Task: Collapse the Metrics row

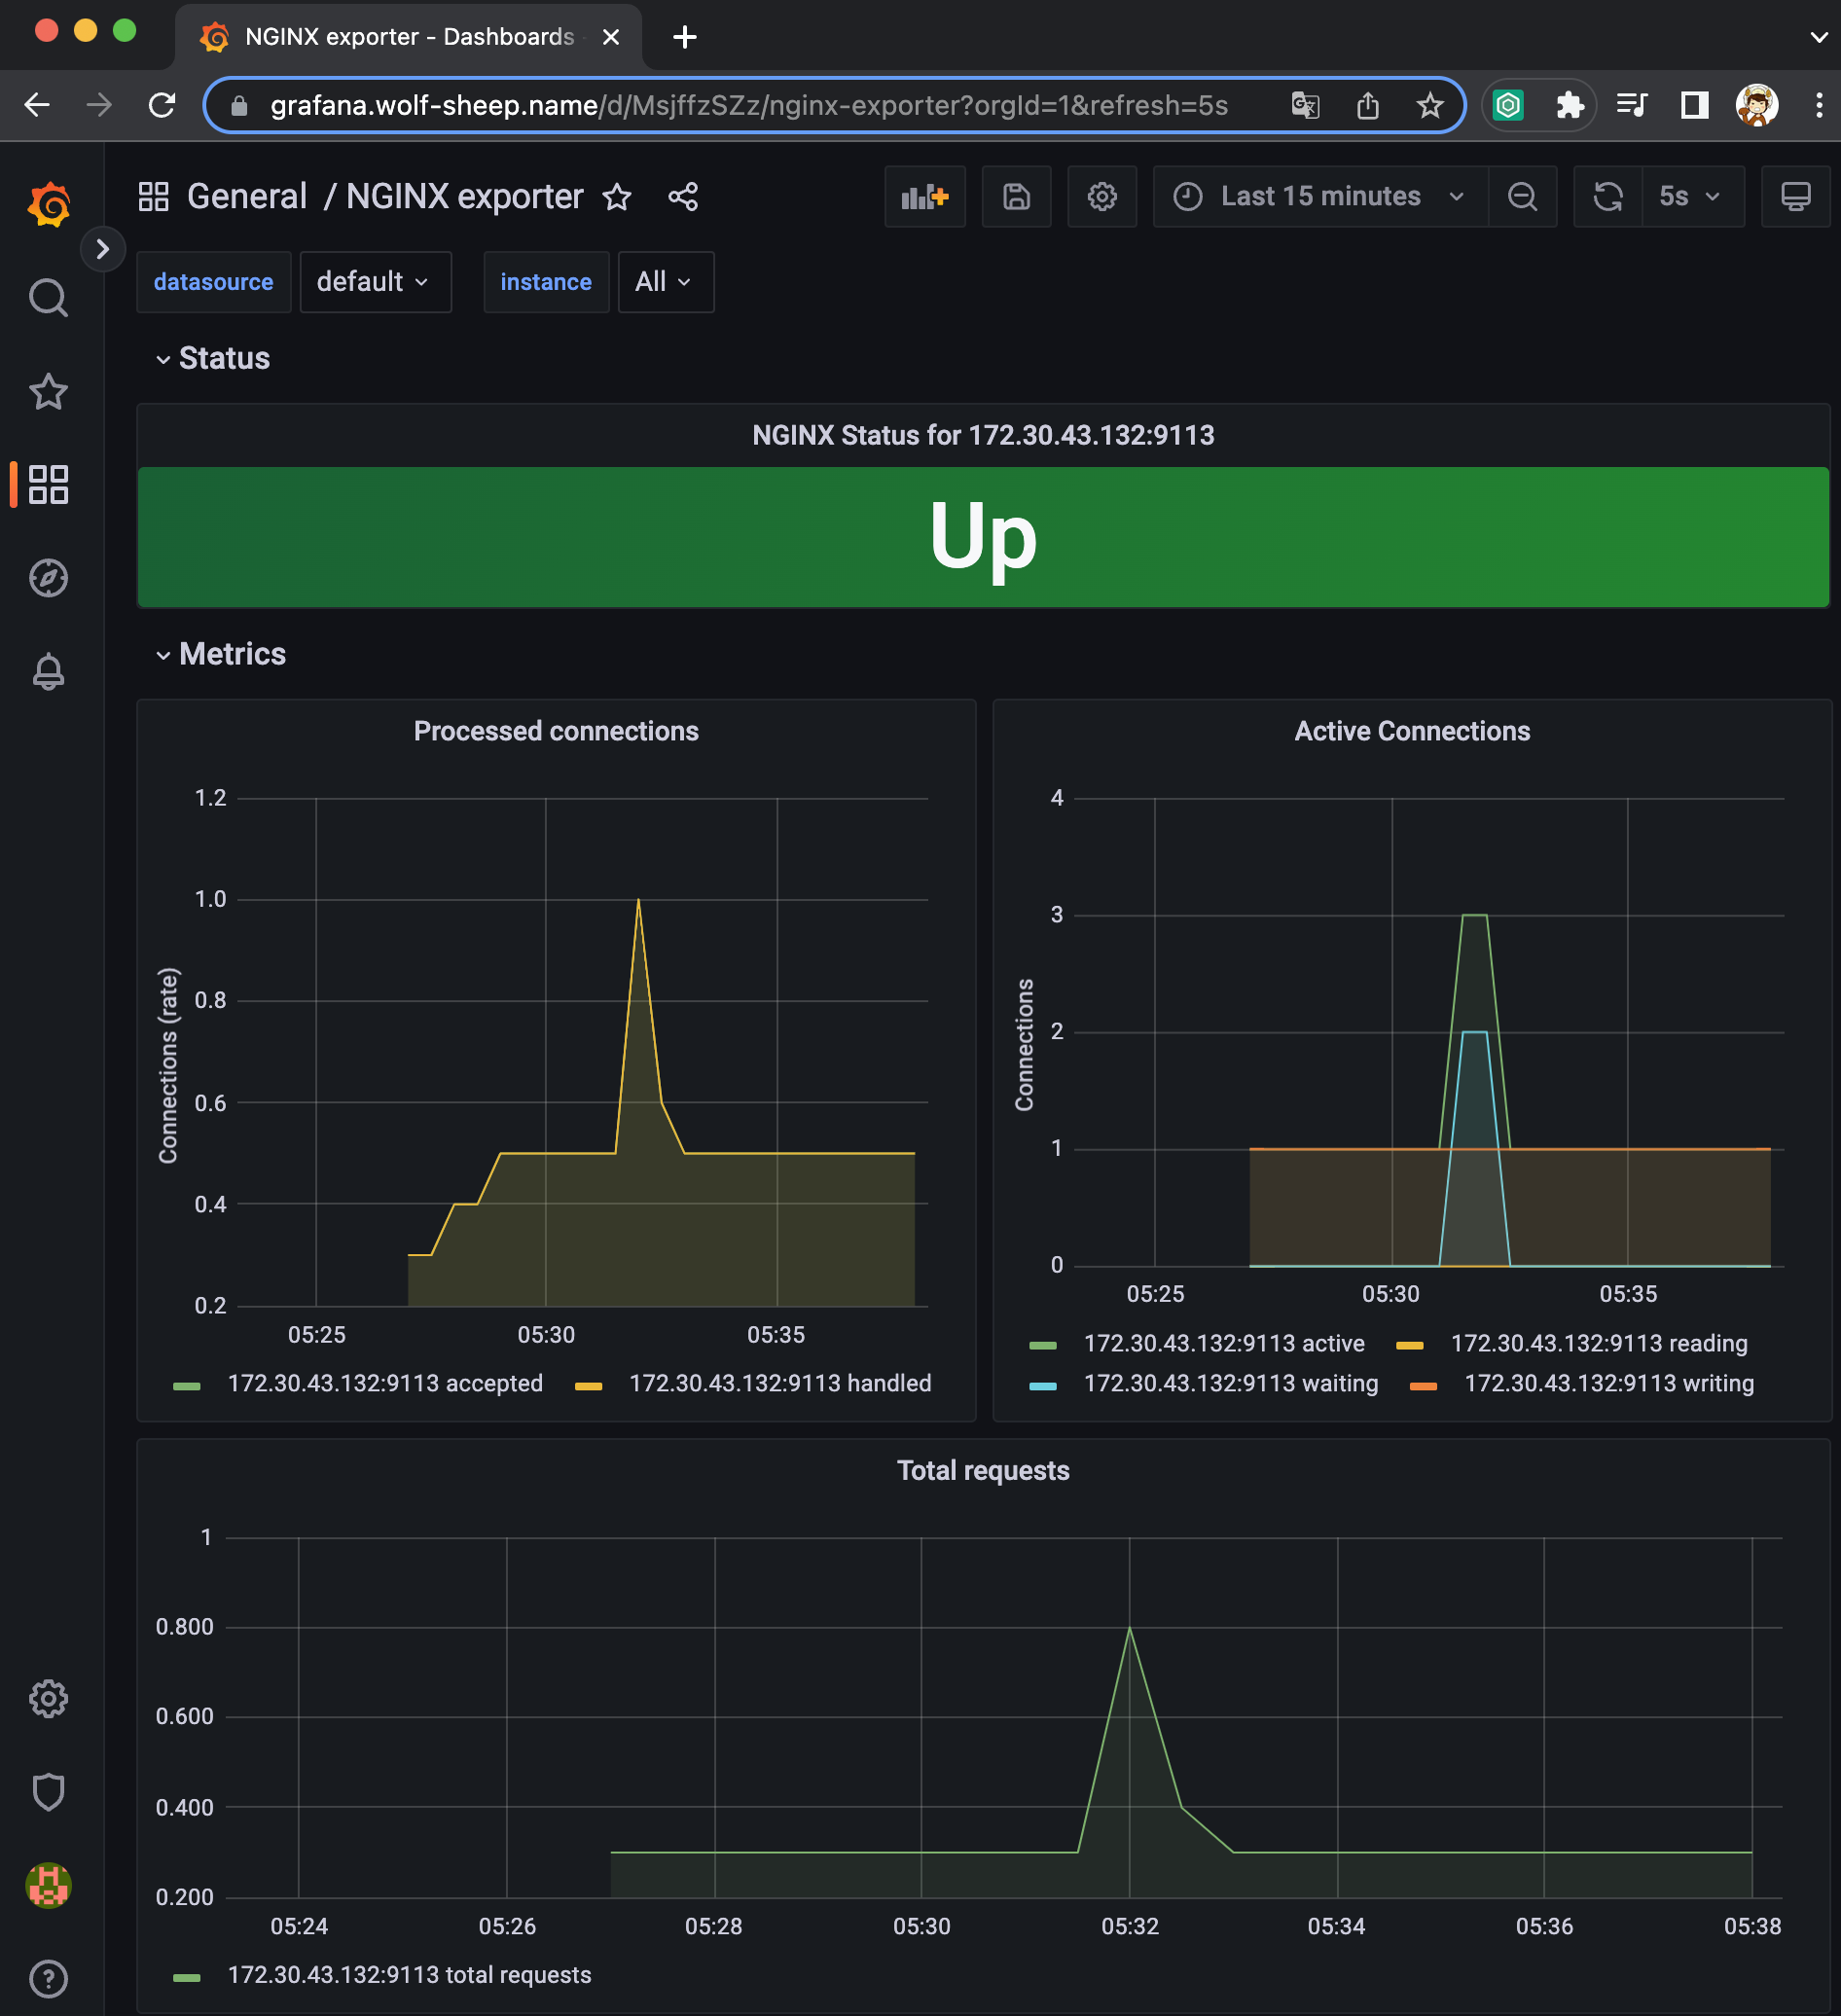Action: coord(221,654)
